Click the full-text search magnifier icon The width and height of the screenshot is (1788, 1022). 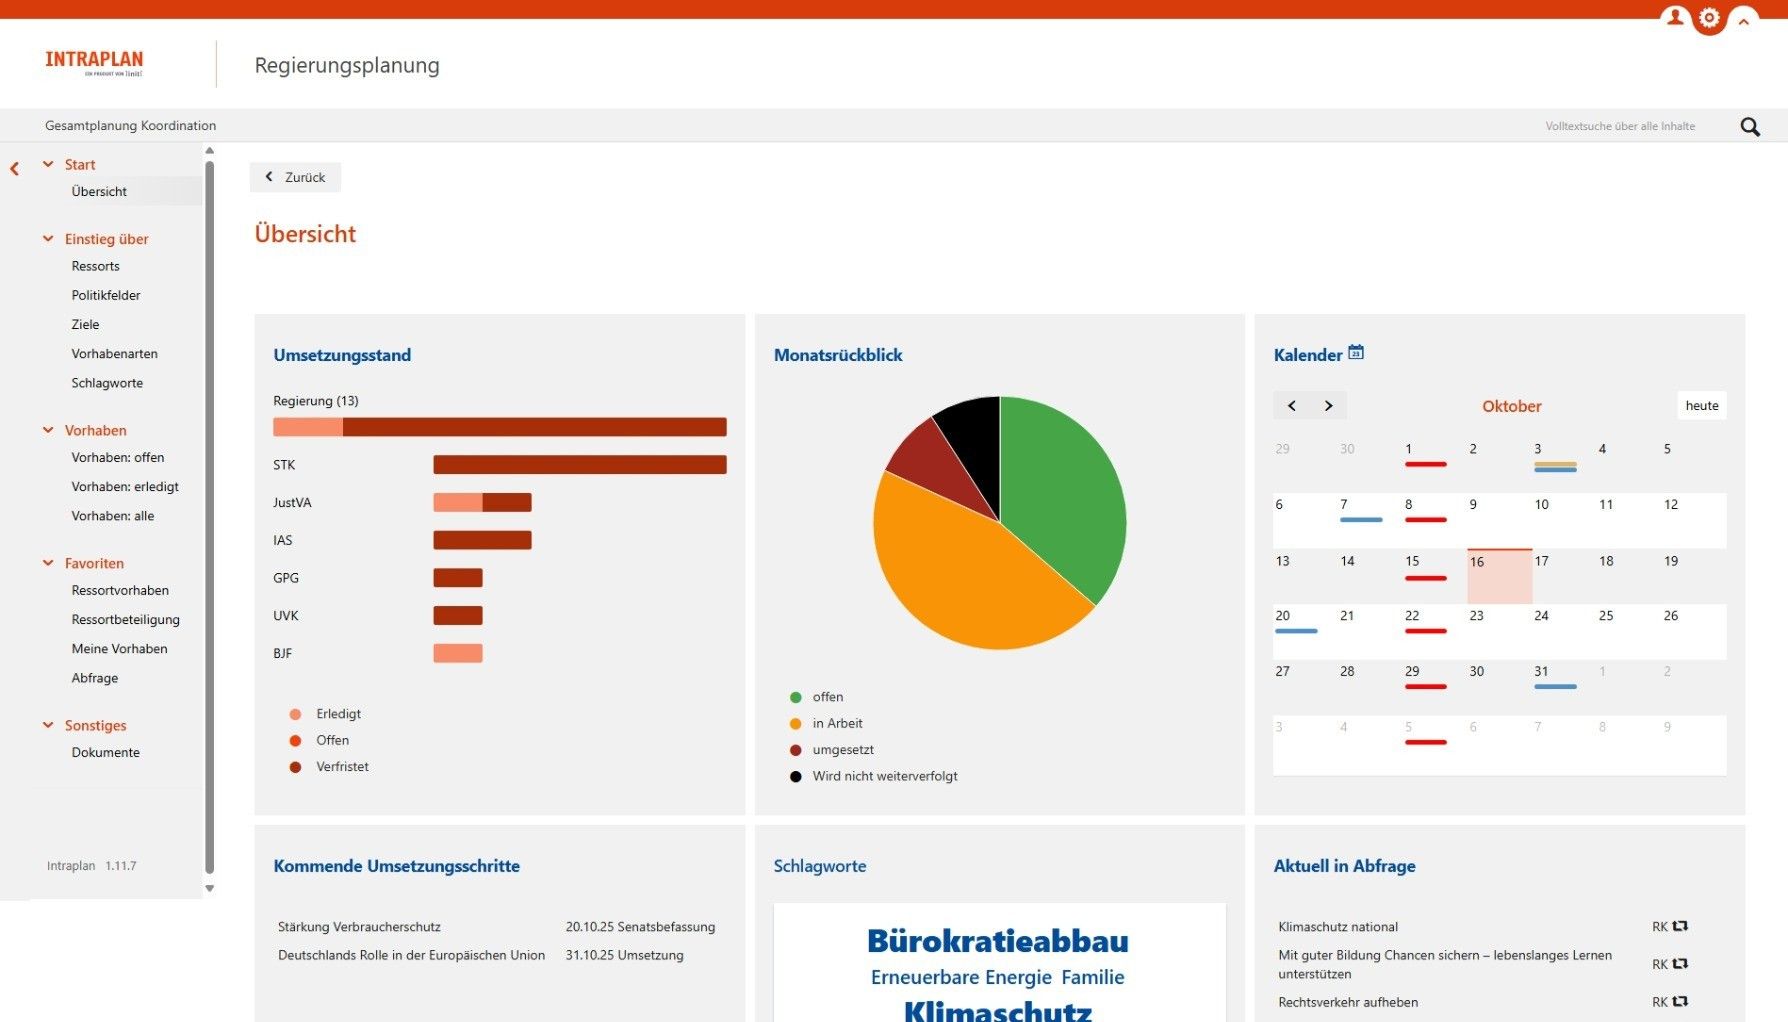coord(1750,127)
